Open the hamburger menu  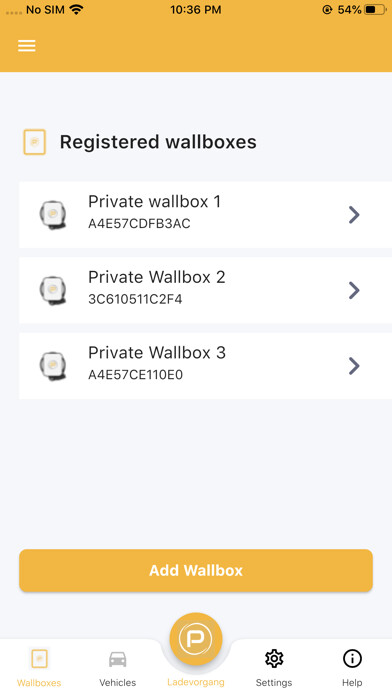pos(27,46)
